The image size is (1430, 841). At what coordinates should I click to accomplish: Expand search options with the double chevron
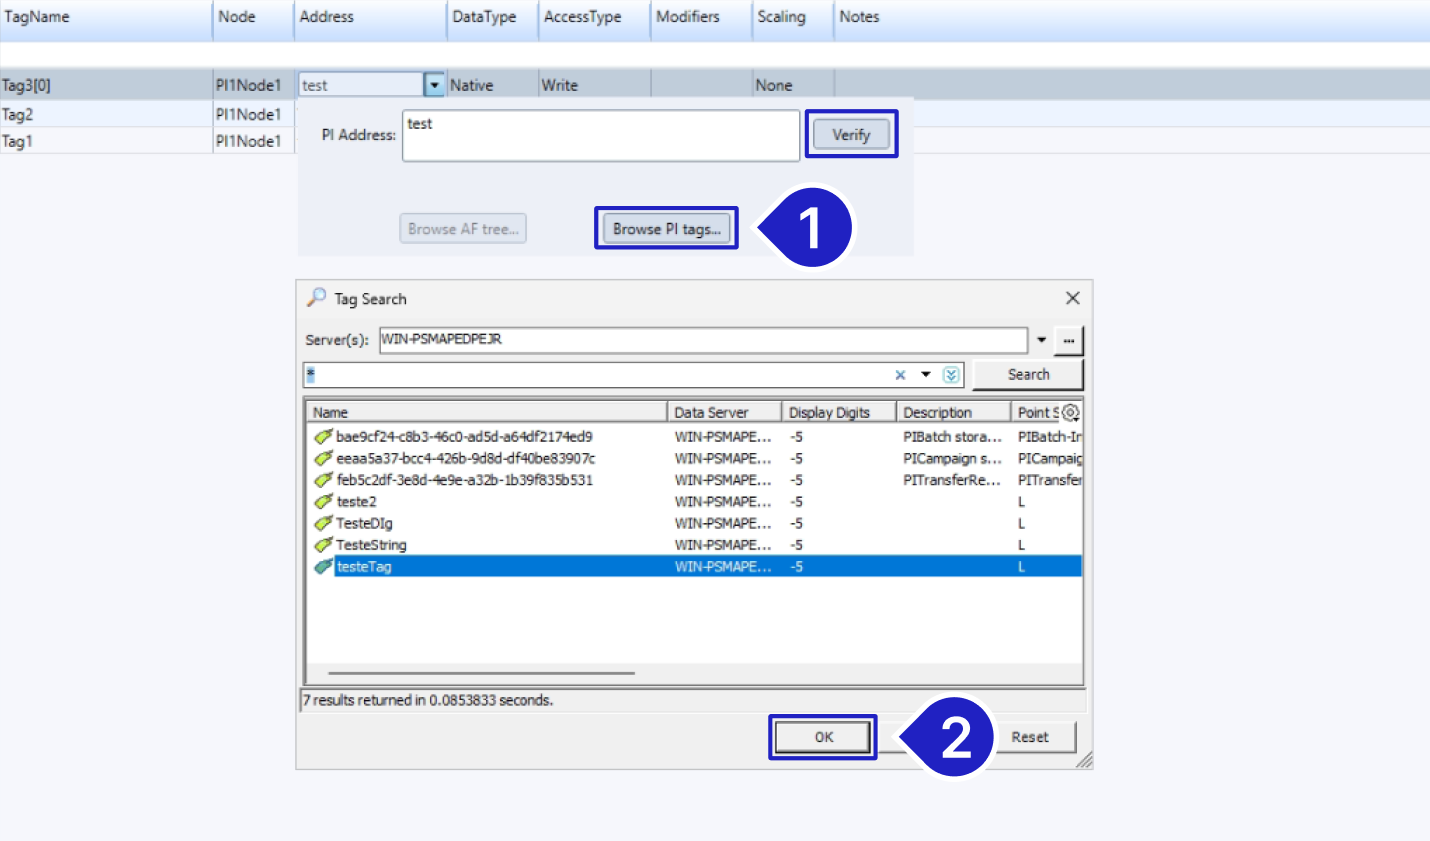(x=948, y=373)
